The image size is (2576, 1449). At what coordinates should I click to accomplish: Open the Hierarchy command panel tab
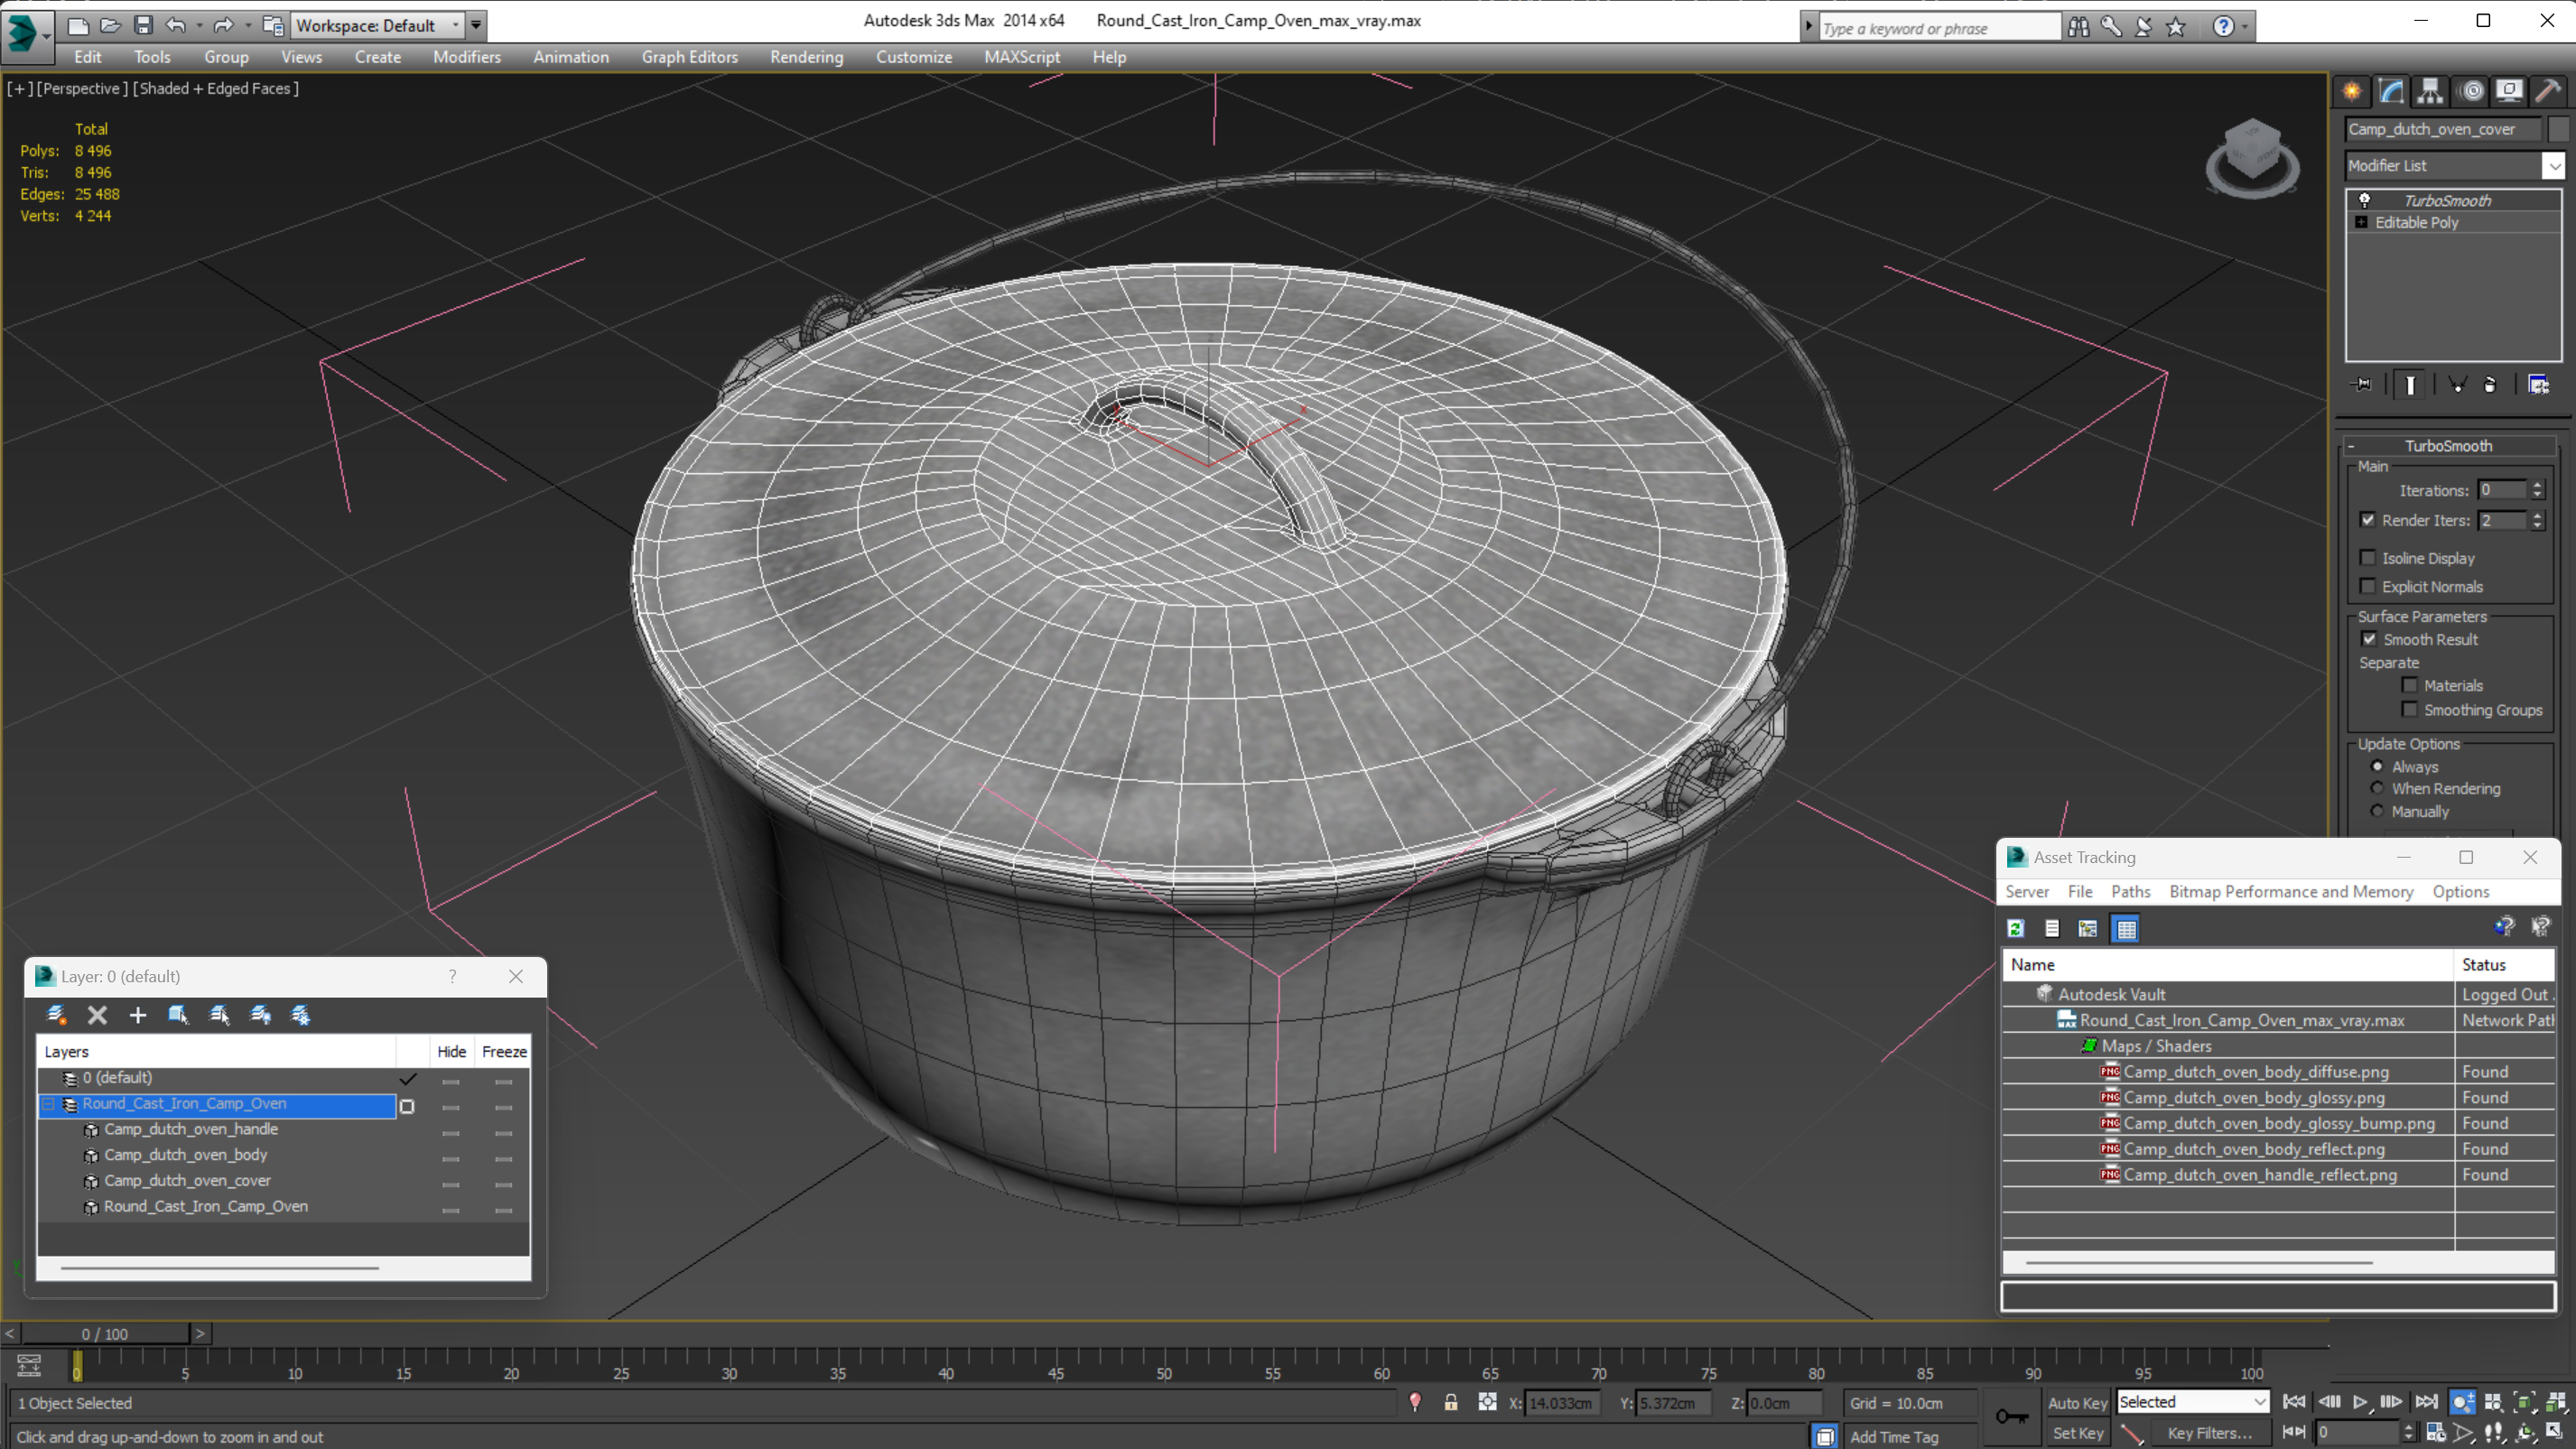2430,91
